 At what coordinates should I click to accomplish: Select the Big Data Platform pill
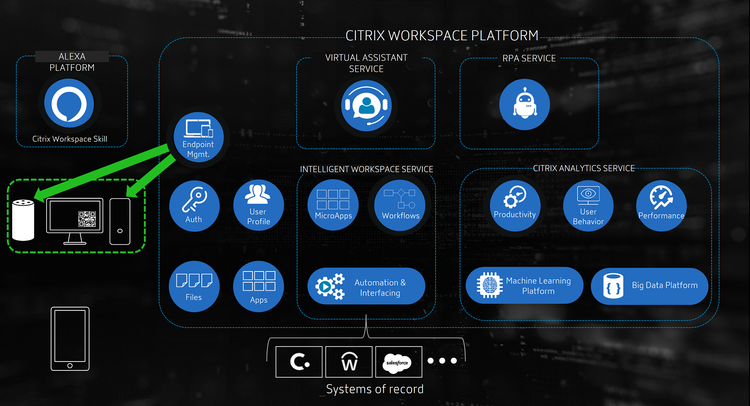coord(650,286)
